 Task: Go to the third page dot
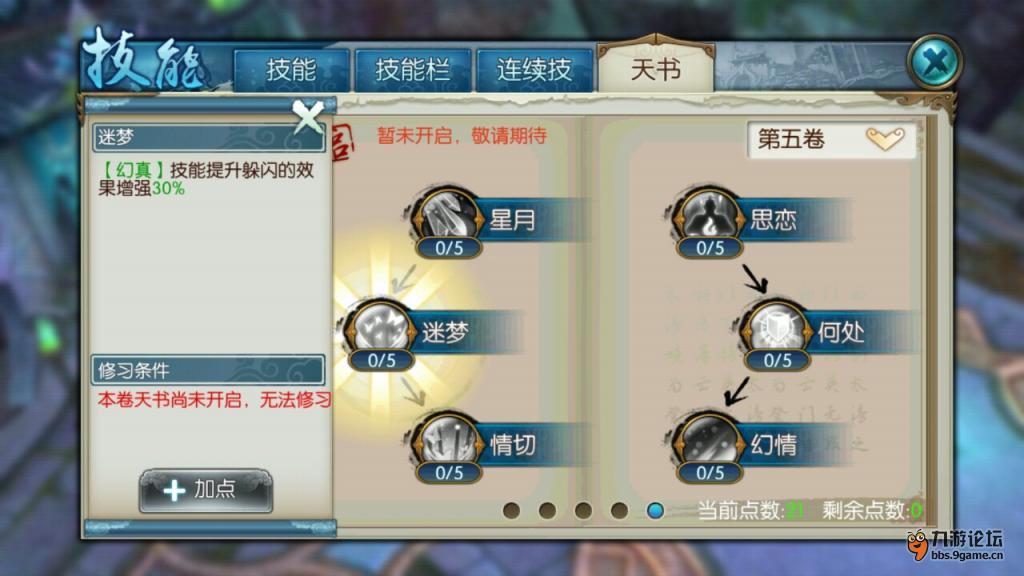tap(584, 510)
